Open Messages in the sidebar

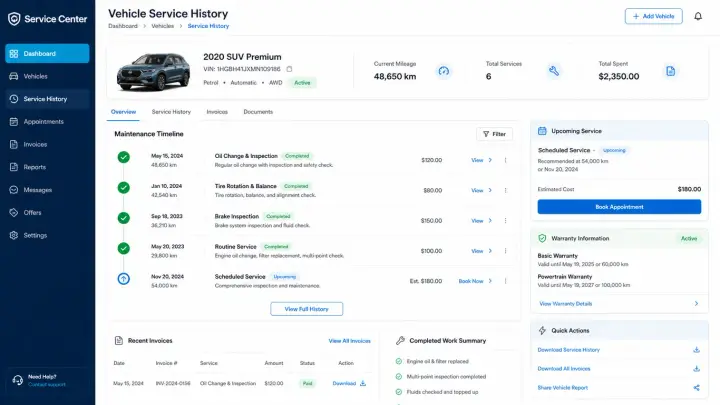coord(47,190)
